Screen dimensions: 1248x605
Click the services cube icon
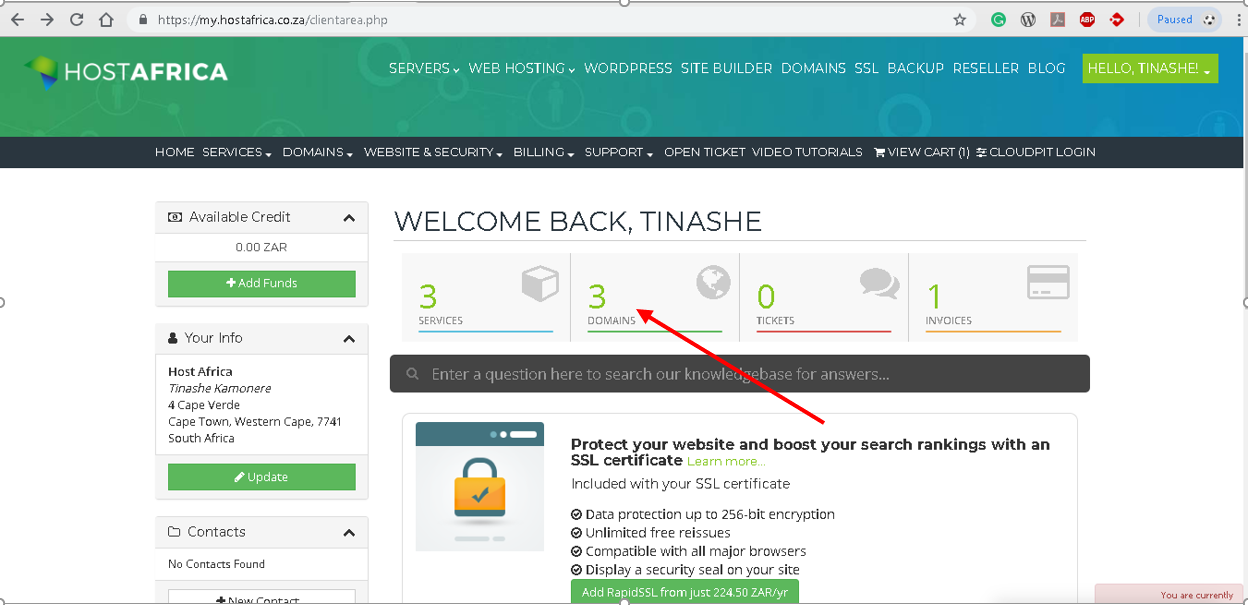[x=540, y=284]
